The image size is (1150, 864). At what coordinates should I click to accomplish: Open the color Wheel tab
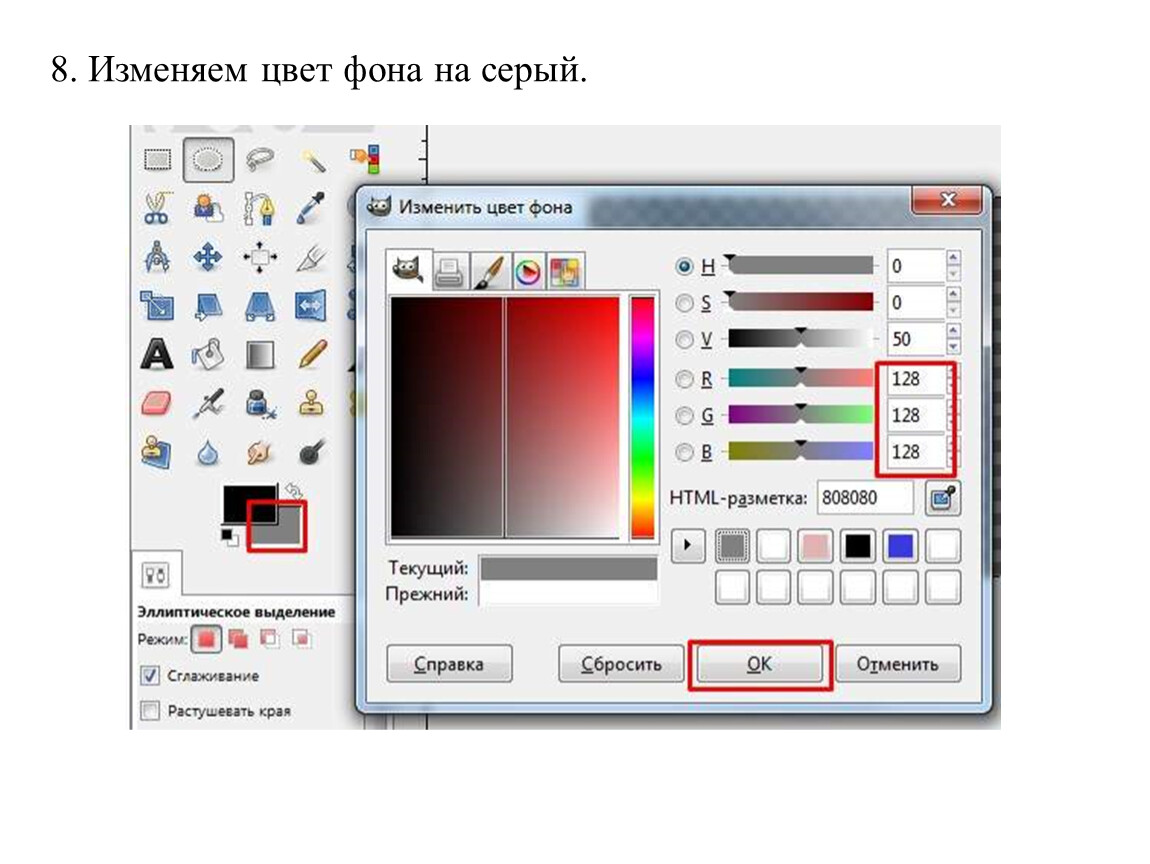pyautogui.click(x=528, y=273)
